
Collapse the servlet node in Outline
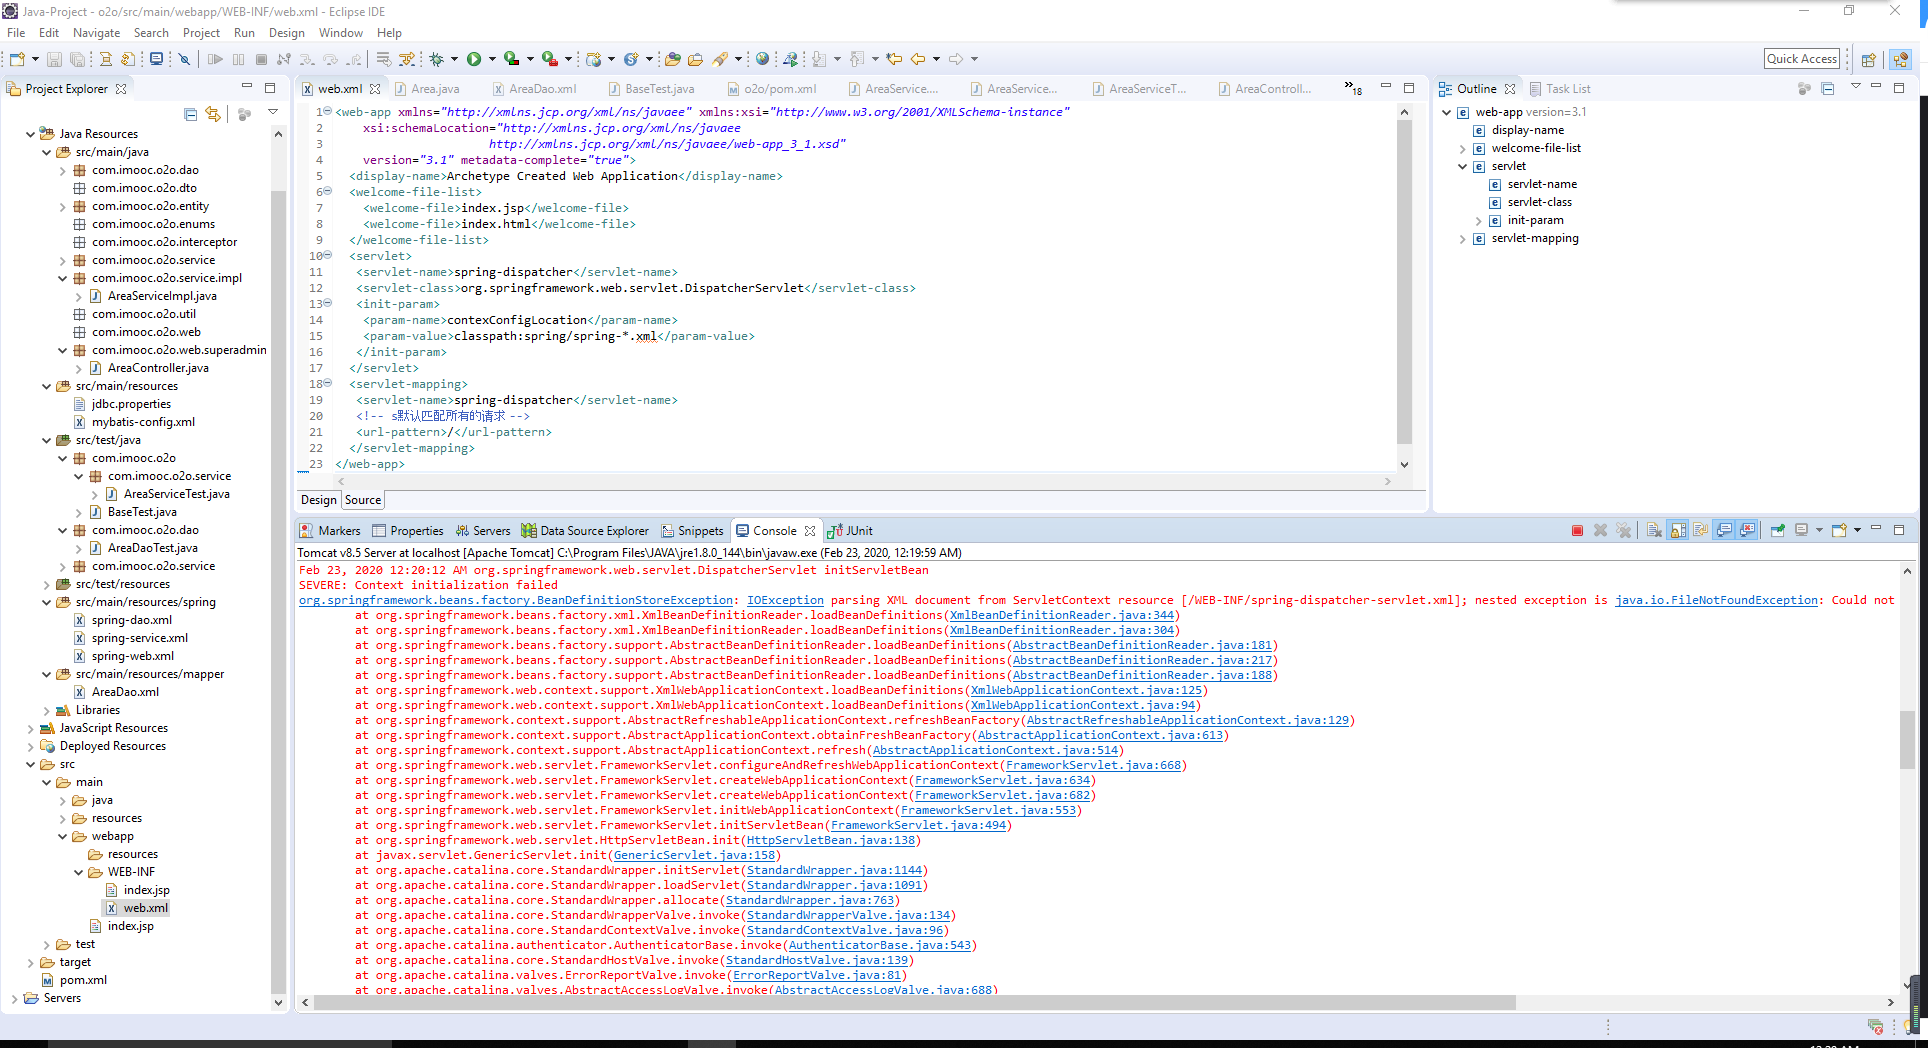point(1462,166)
